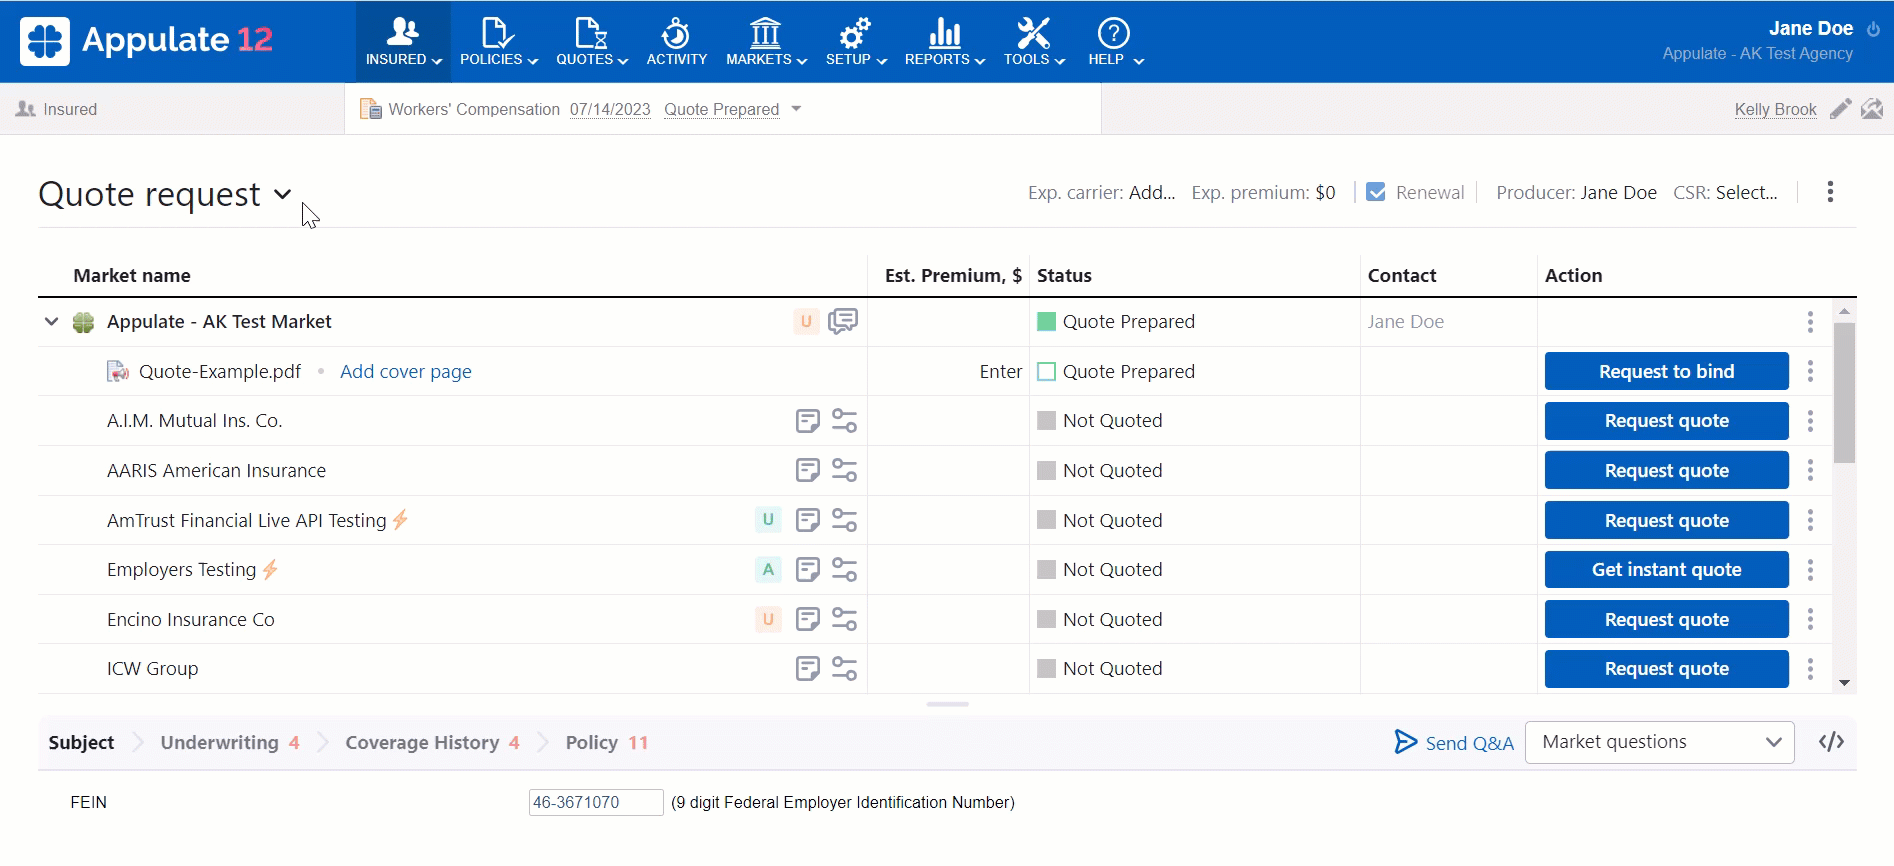The height and width of the screenshot is (866, 1894).
Task: Open the row menu for Encino Insurance Co
Action: point(1810,619)
